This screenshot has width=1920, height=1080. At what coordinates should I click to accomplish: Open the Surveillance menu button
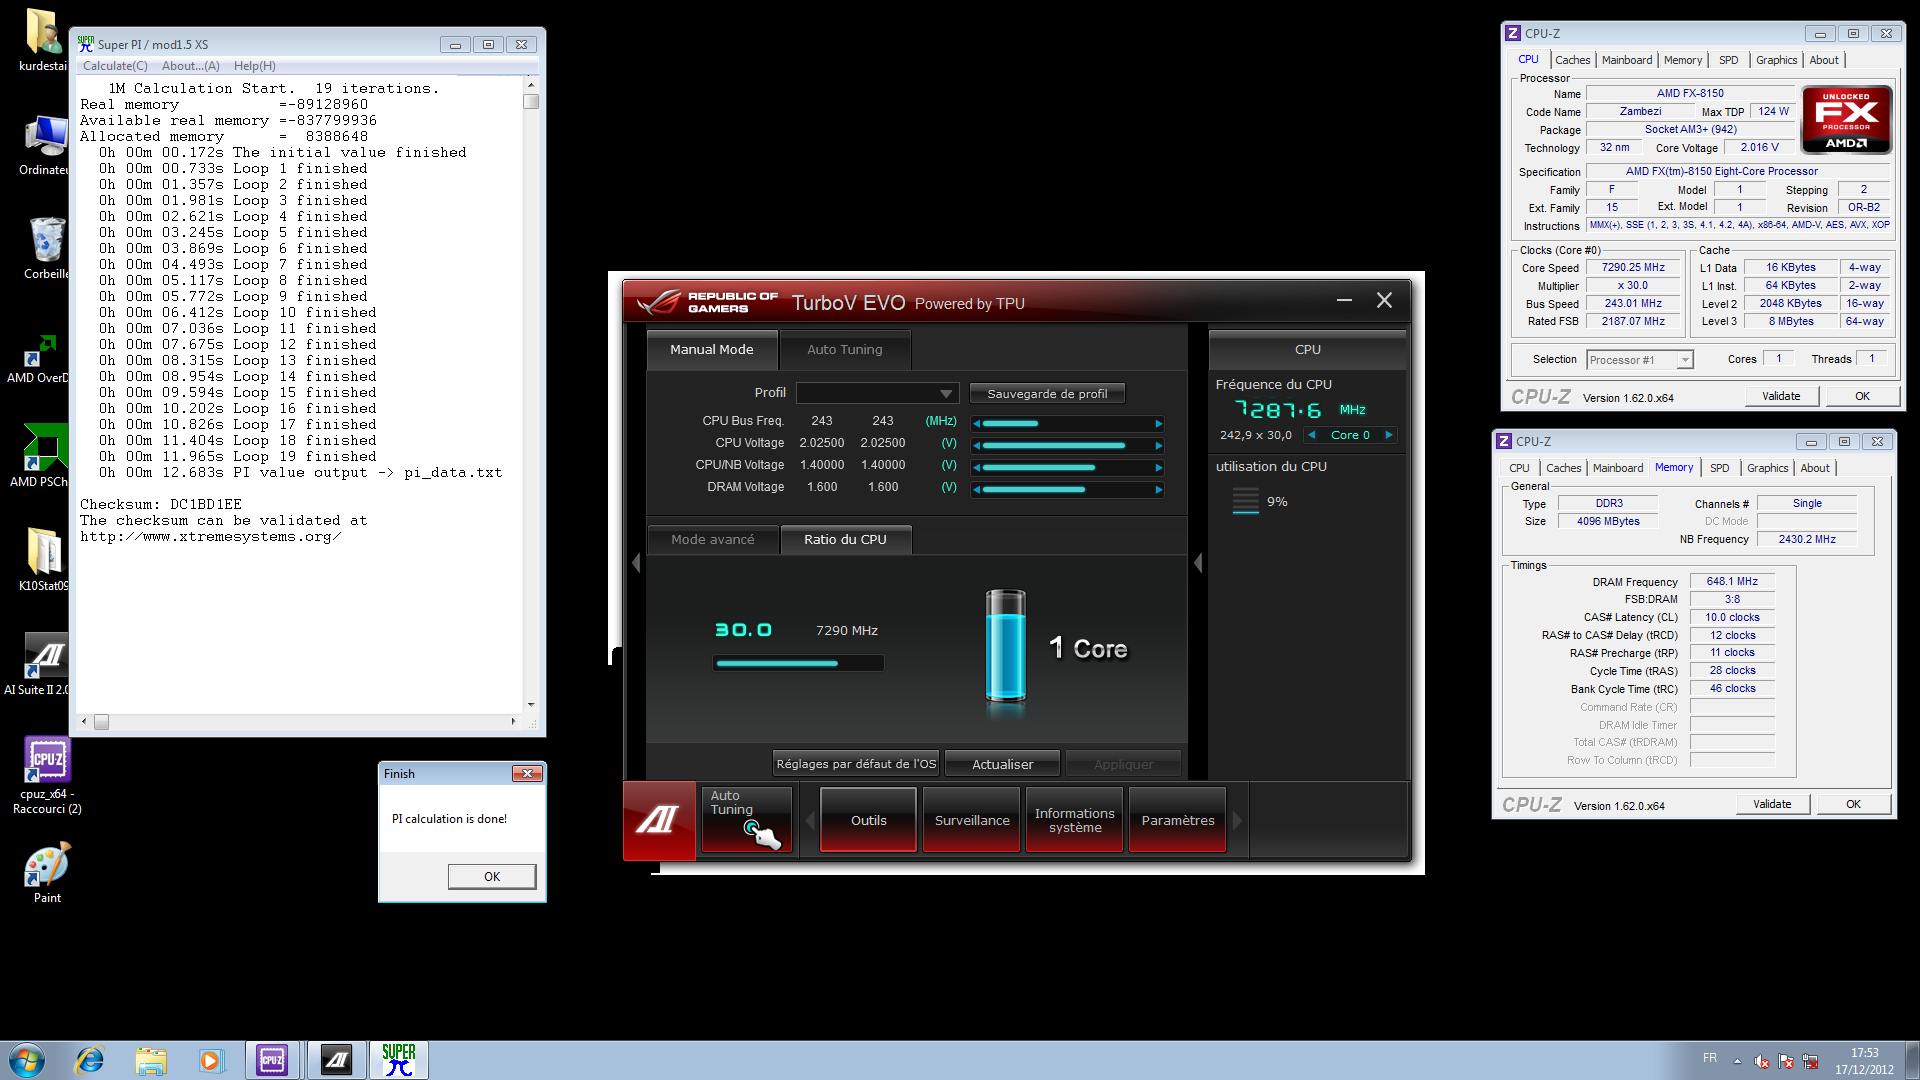click(972, 820)
